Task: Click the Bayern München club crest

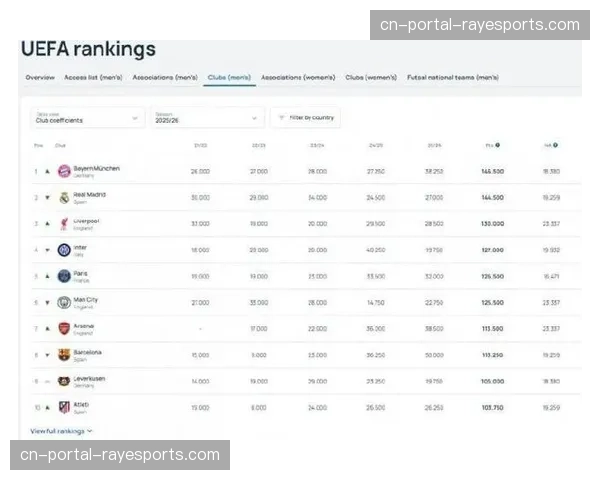Action: click(64, 171)
